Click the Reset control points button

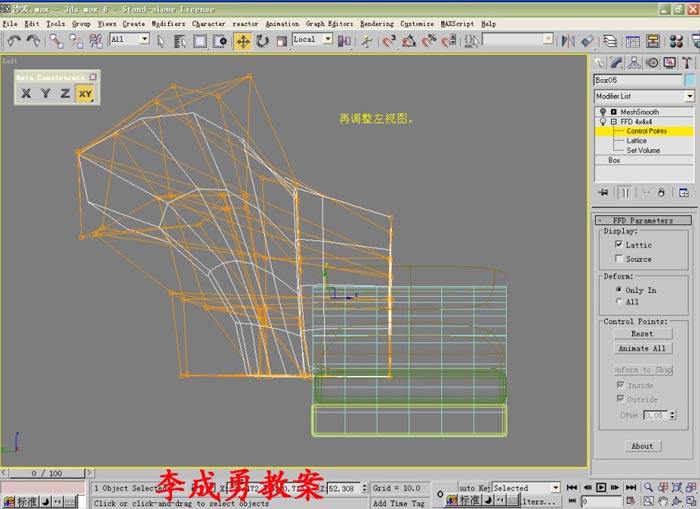pyautogui.click(x=643, y=334)
